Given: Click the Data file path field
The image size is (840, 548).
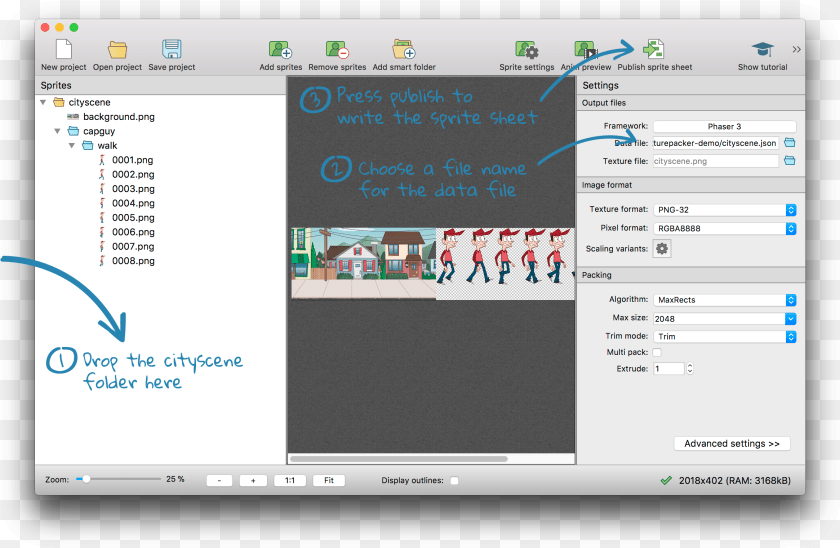Looking at the screenshot, I should (x=716, y=143).
